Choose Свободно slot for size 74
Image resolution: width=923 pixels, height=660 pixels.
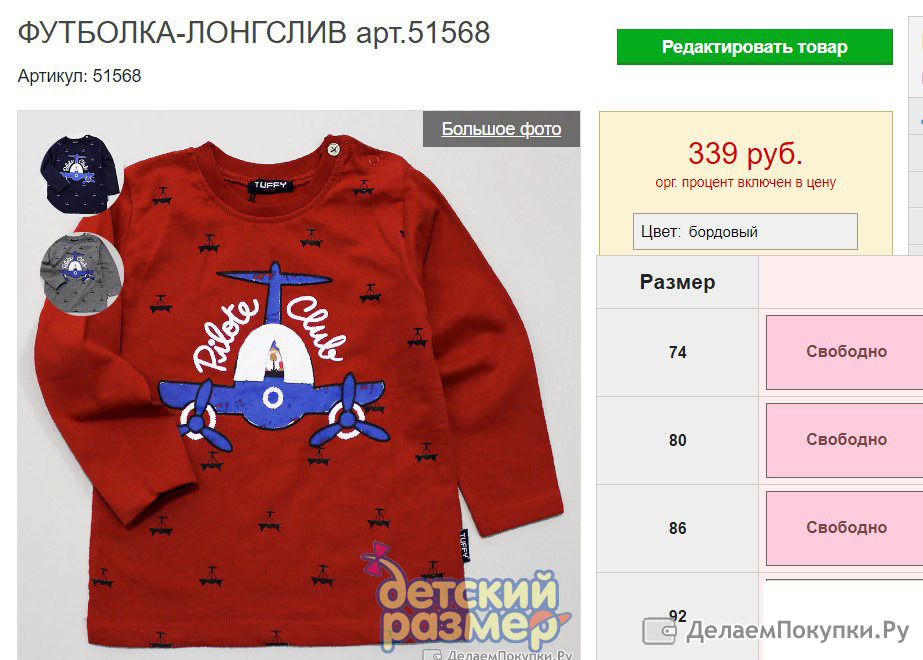[x=845, y=352]
